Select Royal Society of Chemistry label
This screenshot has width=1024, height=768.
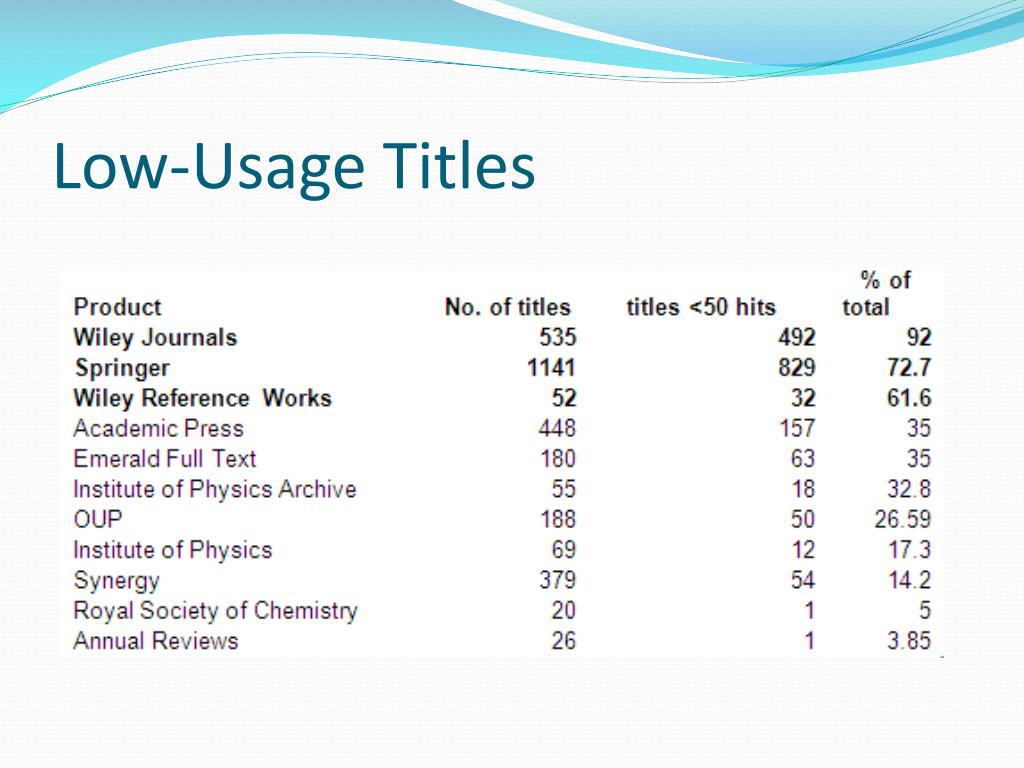pyautogui.click(x=216, y=611)
